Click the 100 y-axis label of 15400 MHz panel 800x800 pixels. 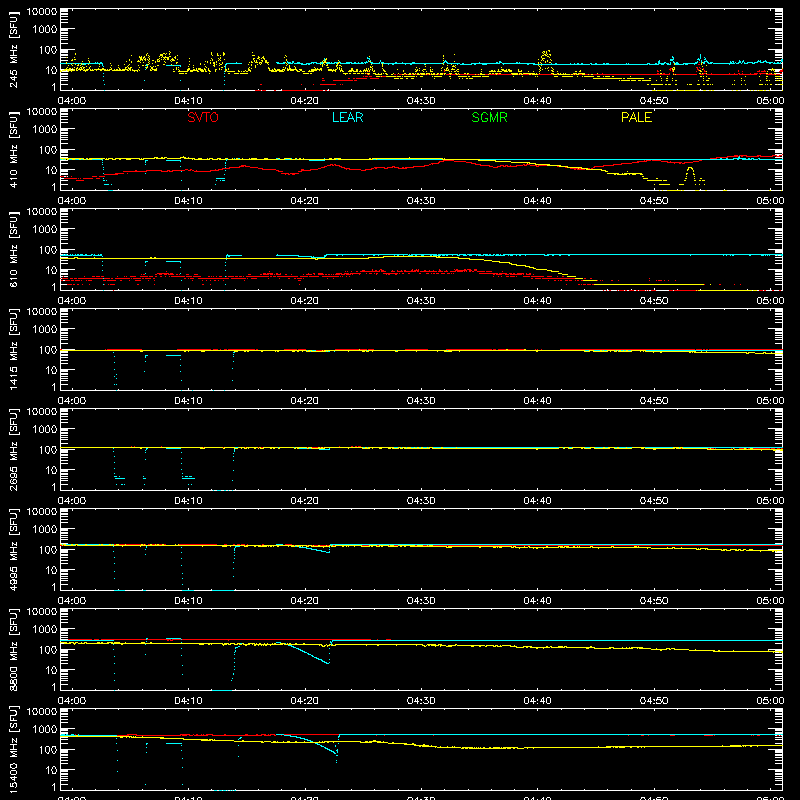click(x=48, y=749)
